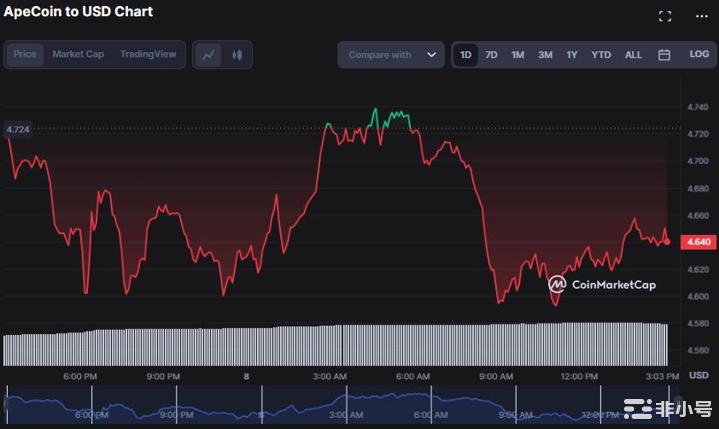This screenshot has width=719, height=429.
Task: Click the CoinMarketCap watermark logo
Action: (602, 285)
